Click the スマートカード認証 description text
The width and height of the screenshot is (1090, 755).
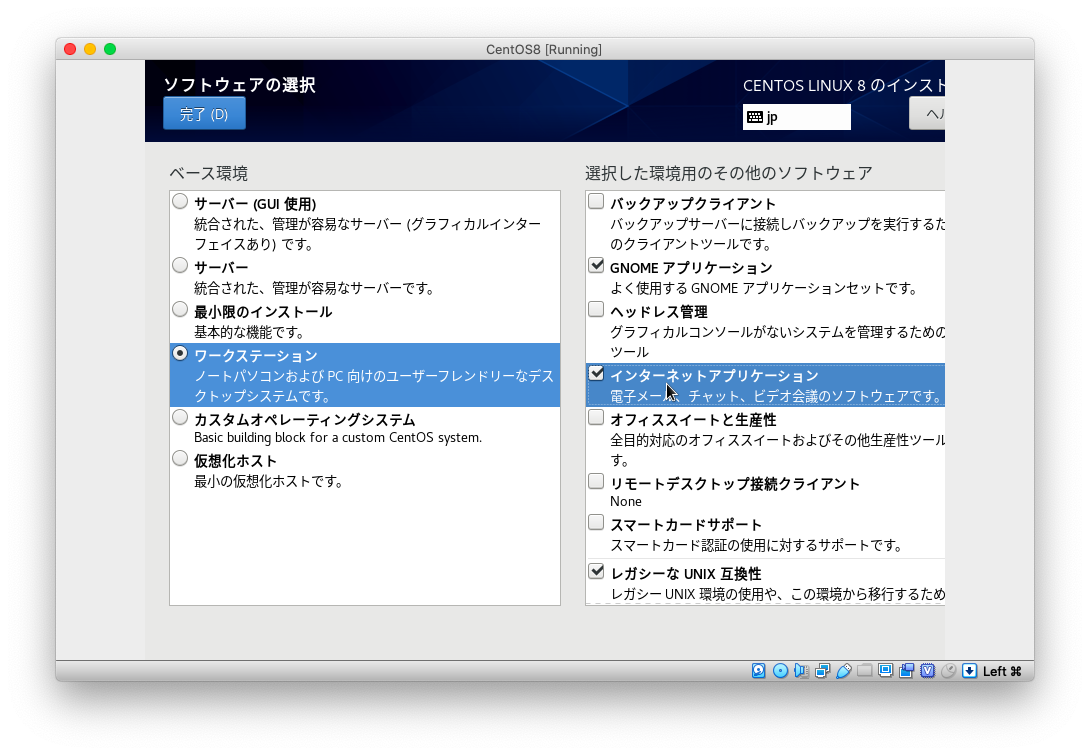[756, 545]
